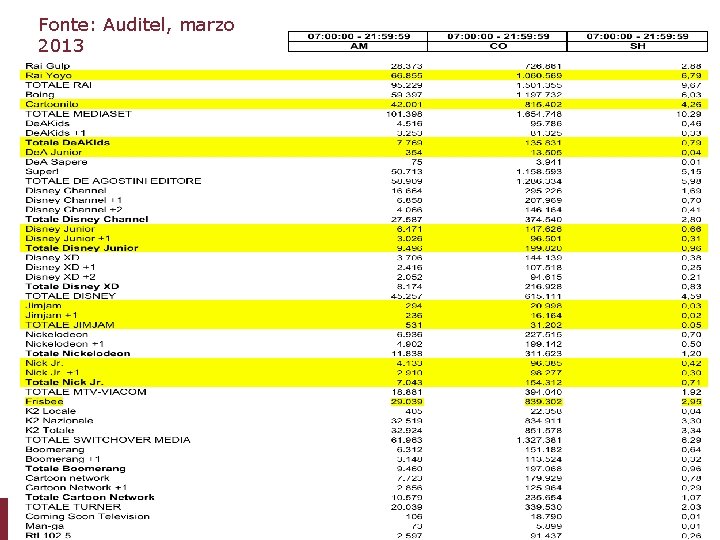Click the Frisbee row label

(44, 401)
